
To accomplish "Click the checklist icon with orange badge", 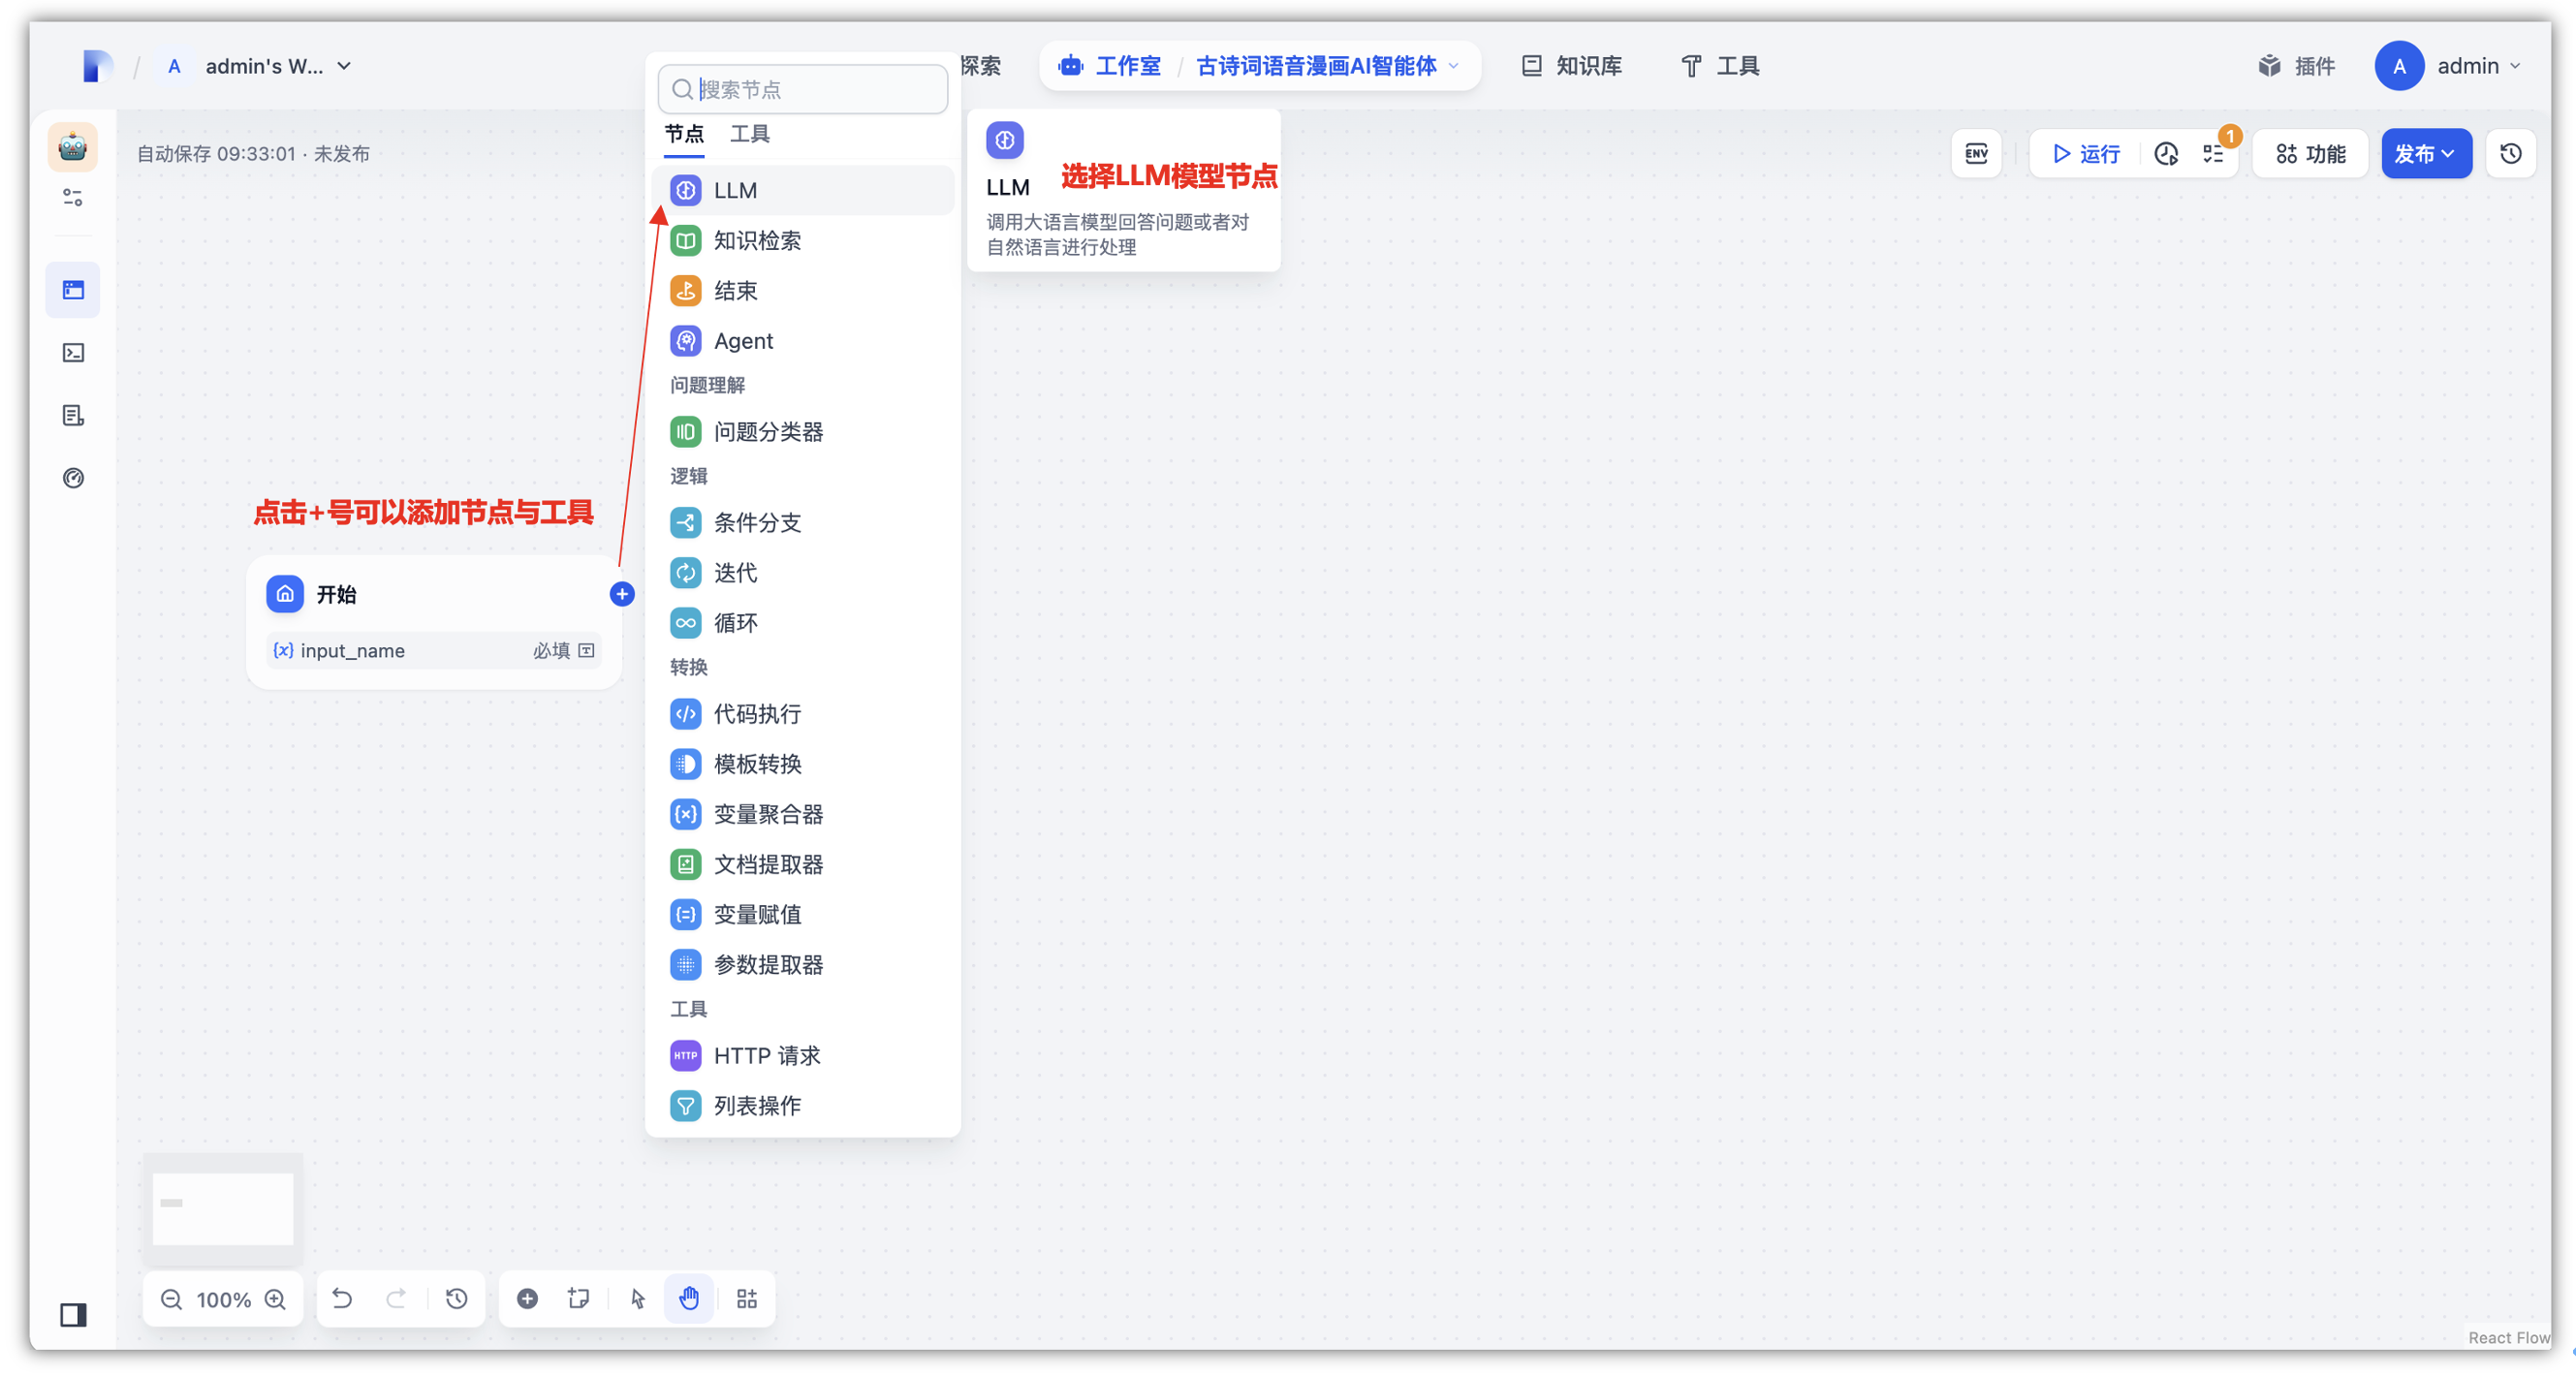I will pos(2213,153).
